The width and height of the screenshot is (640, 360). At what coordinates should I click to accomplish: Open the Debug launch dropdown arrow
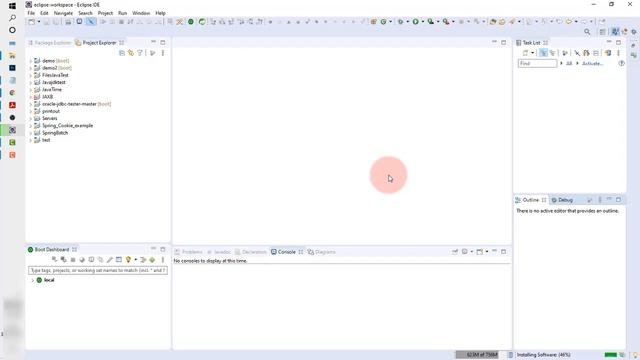click(407, 22)
